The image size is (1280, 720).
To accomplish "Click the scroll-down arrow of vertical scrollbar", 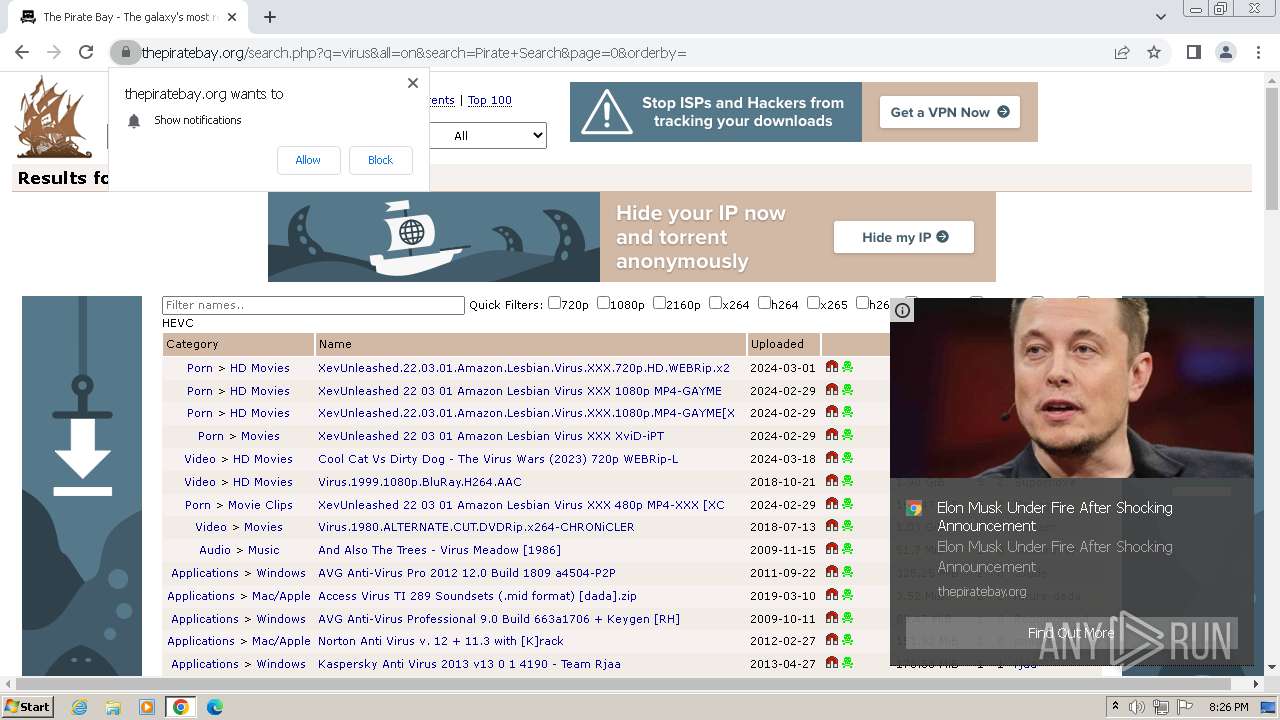I will coord(1271,667).
